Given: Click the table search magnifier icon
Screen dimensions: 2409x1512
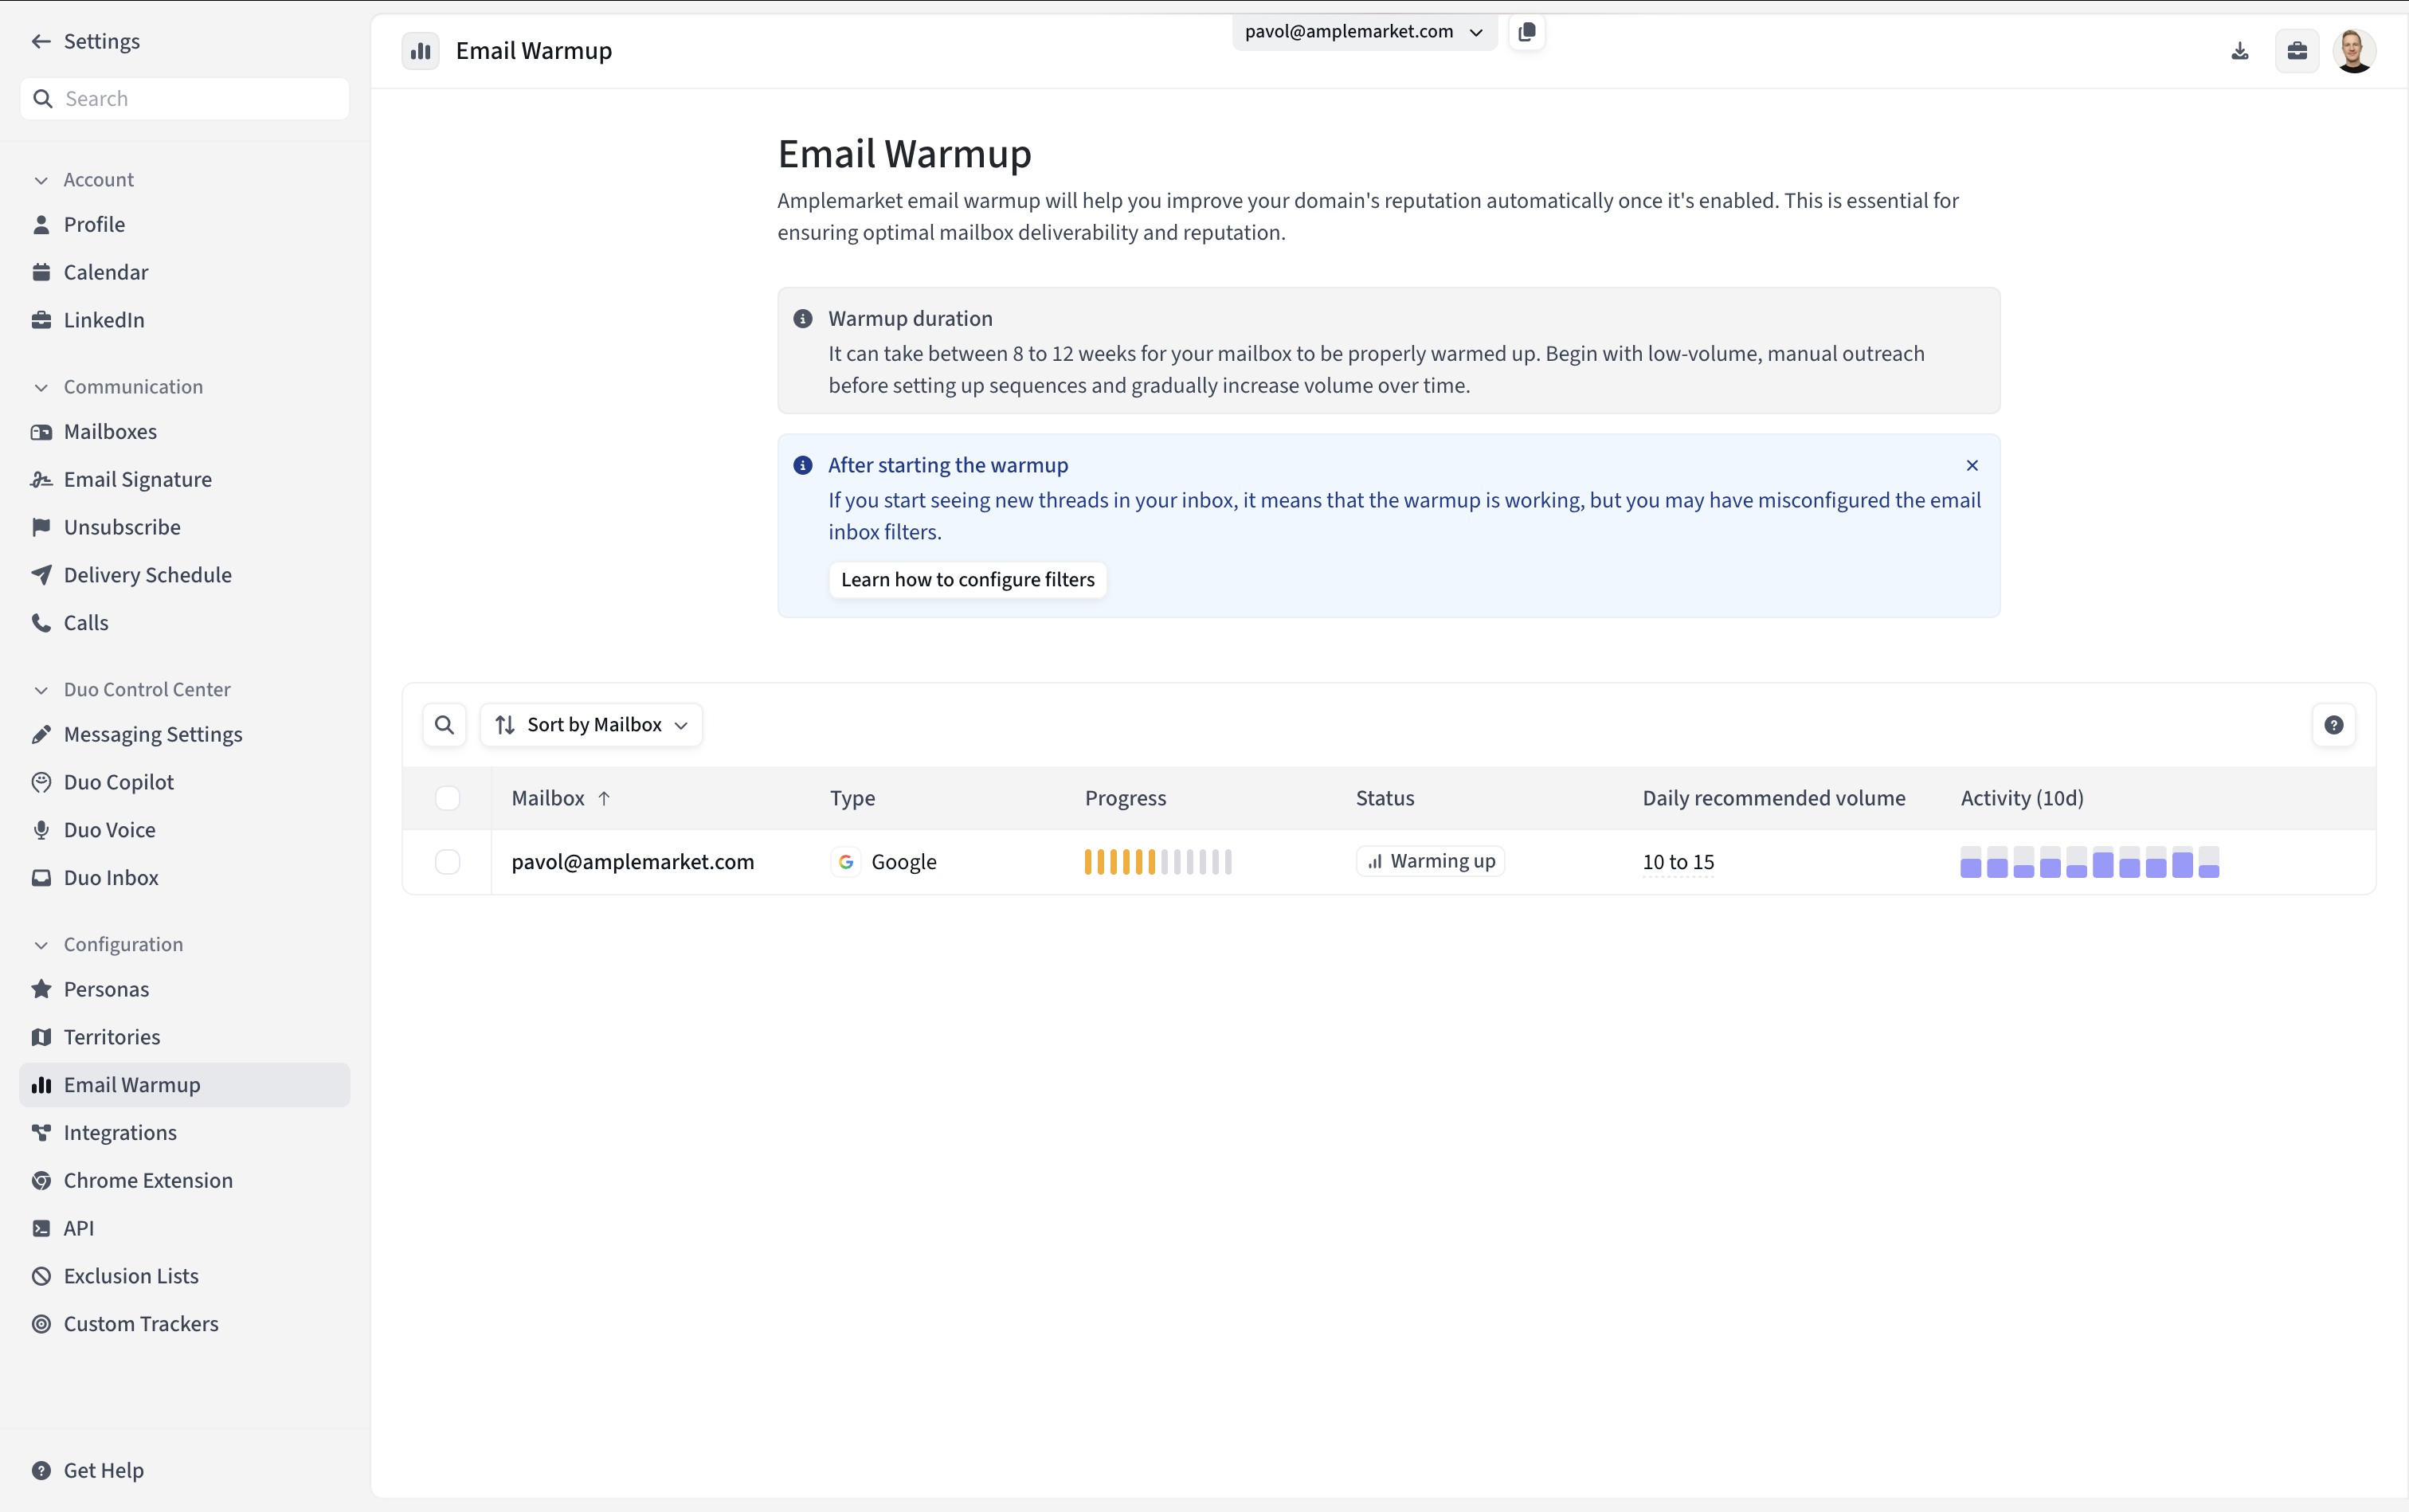Looking at the screenshot, I should tap(445, 725).
